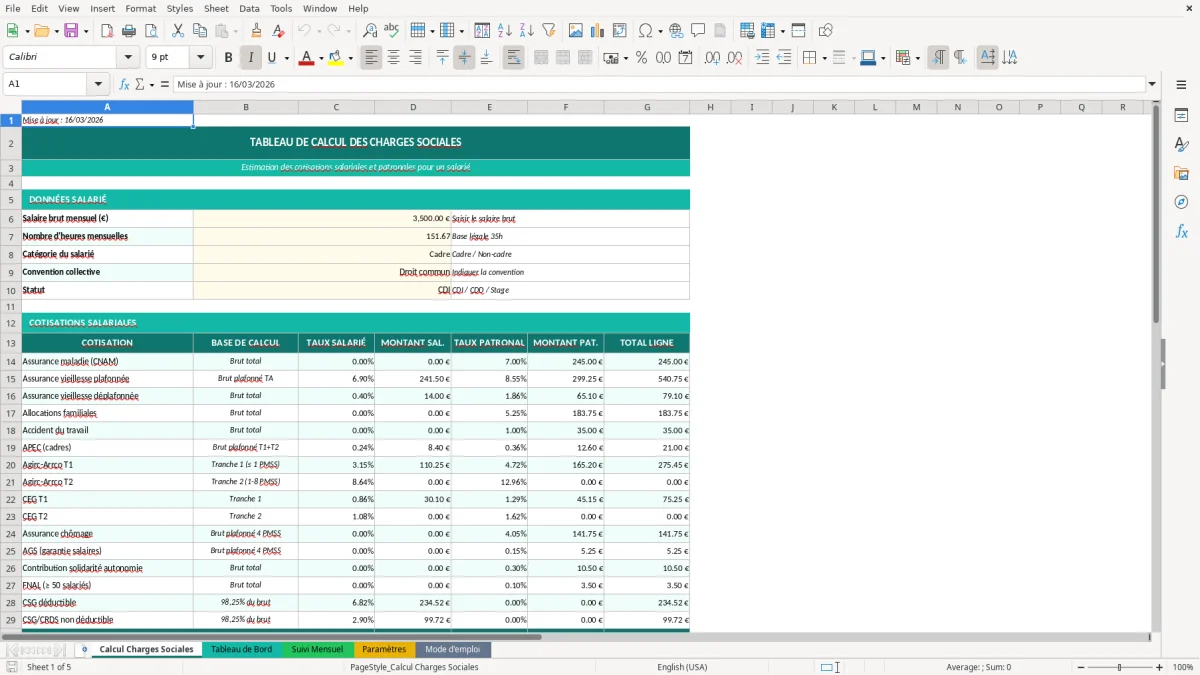Toggle Center Vertically alignment
Screen dimensions: 1200x675
click(x=464, y=58)
